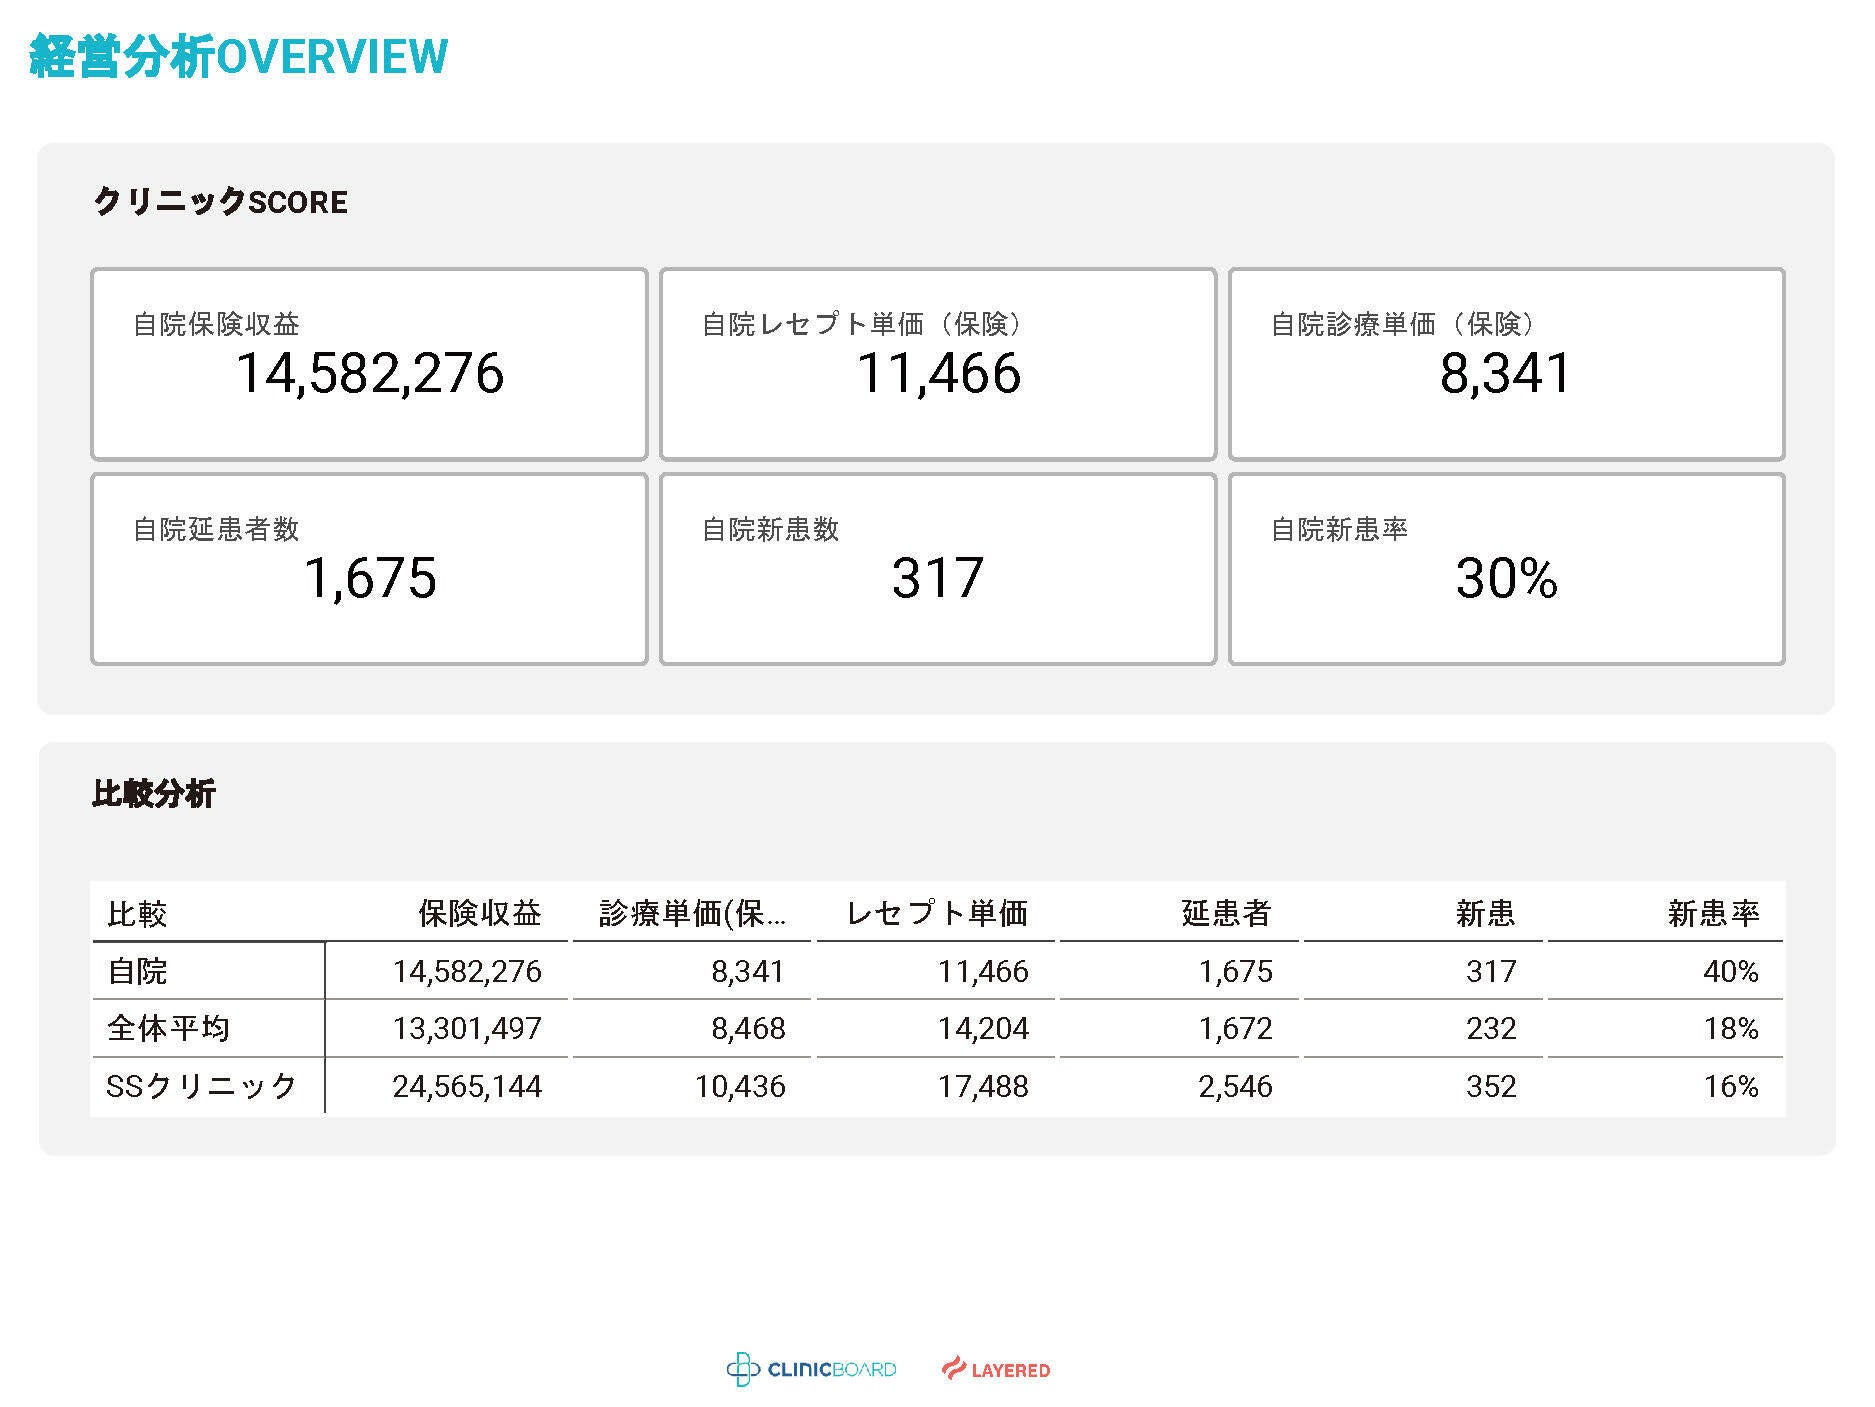Click 17,488 in the SSクリニック row
Screen dimensions: 1875x1407
(x=983, y=1086)
